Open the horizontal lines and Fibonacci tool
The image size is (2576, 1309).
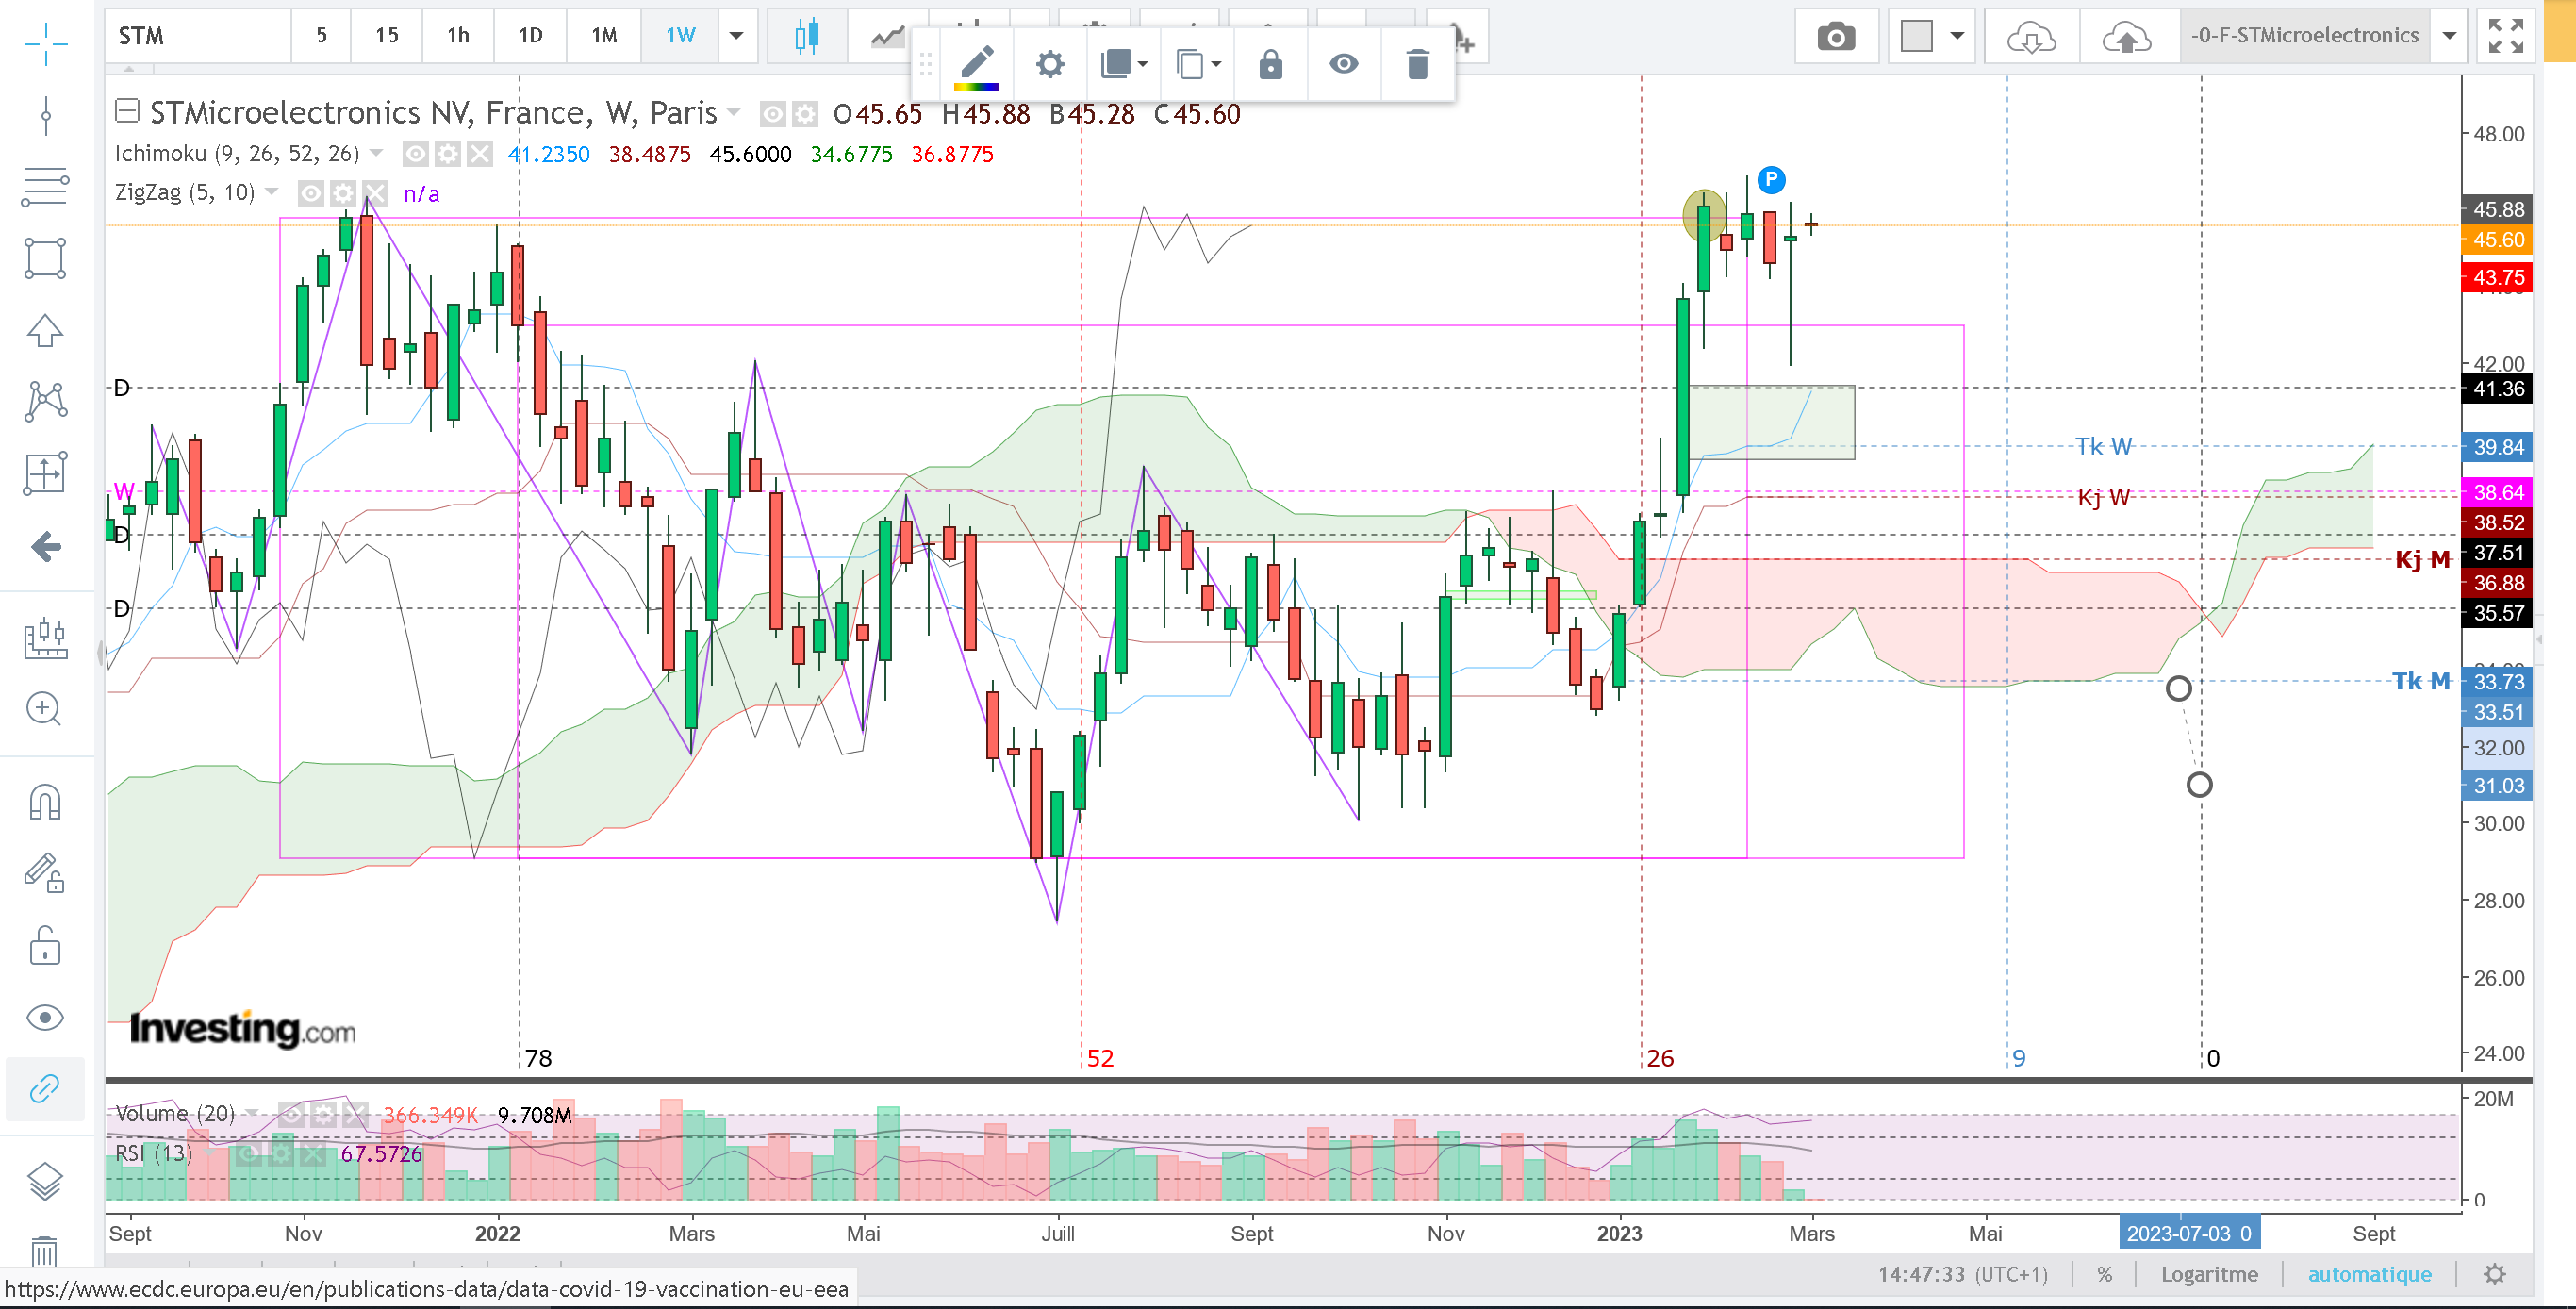[45, 187]
